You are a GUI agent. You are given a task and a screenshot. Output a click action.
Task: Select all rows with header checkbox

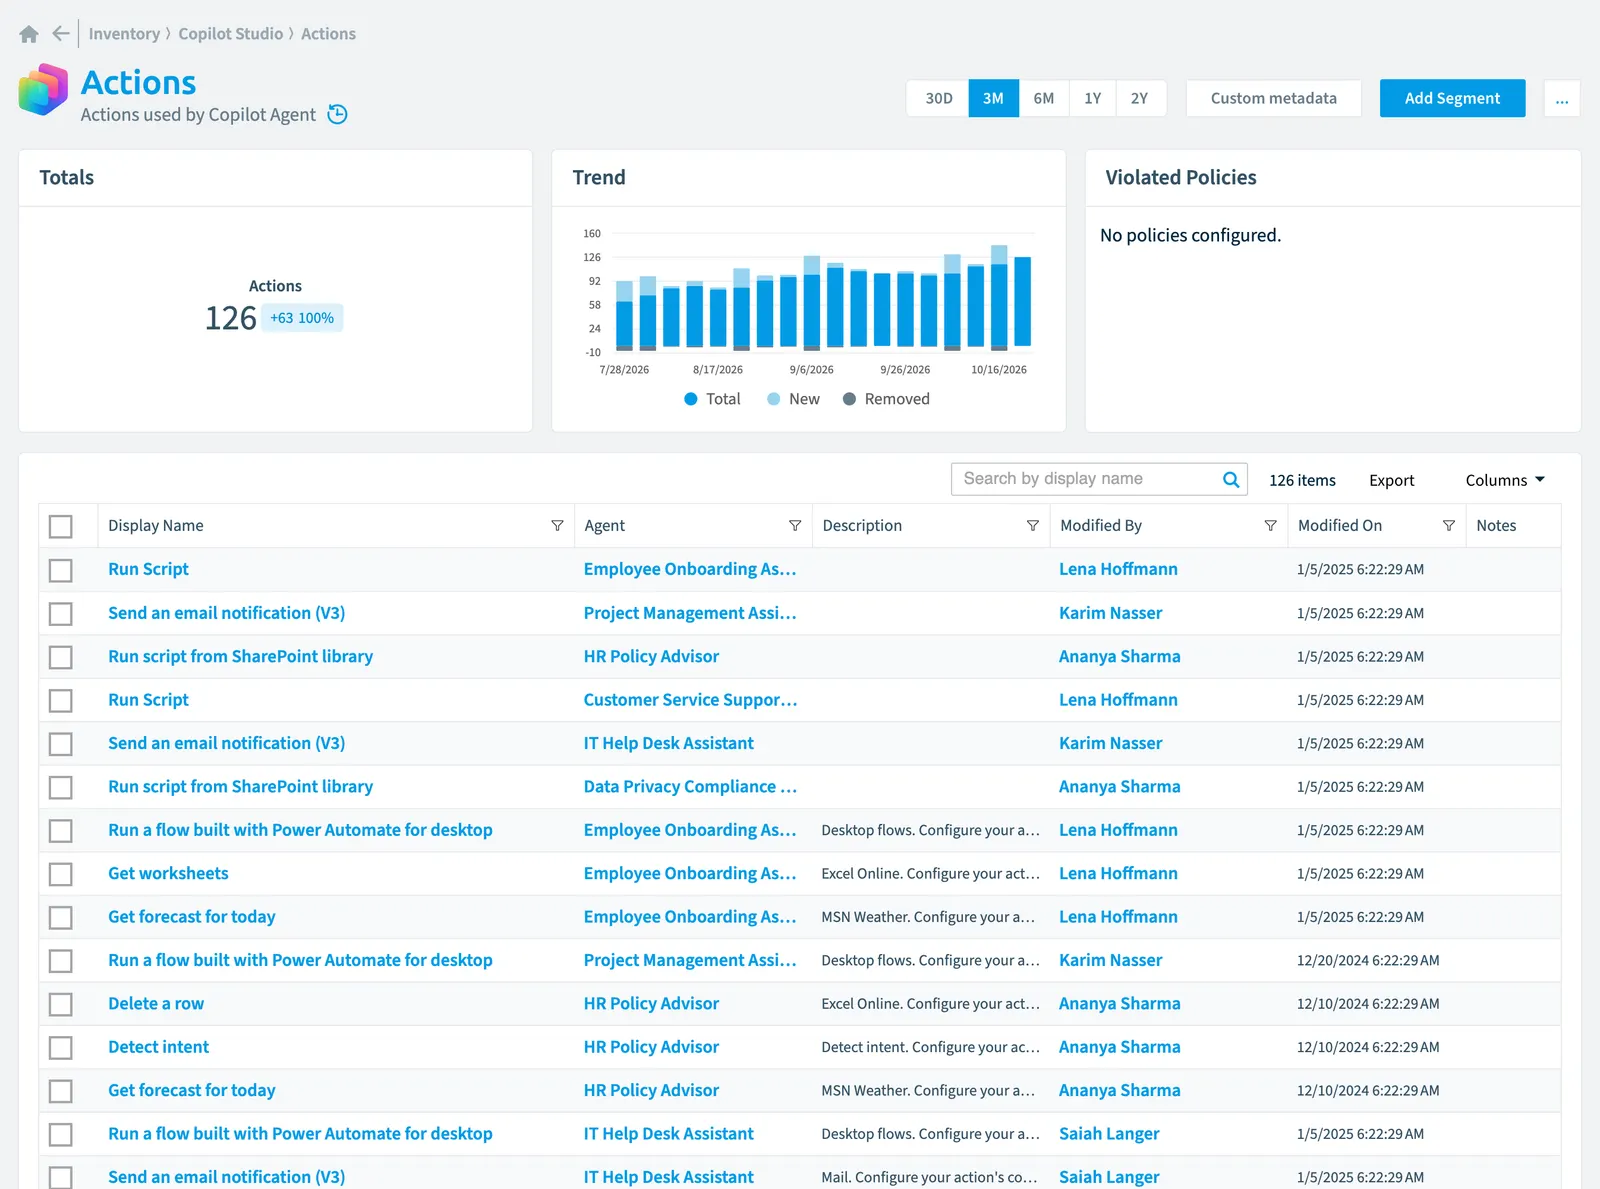click(x=61, y=526)
